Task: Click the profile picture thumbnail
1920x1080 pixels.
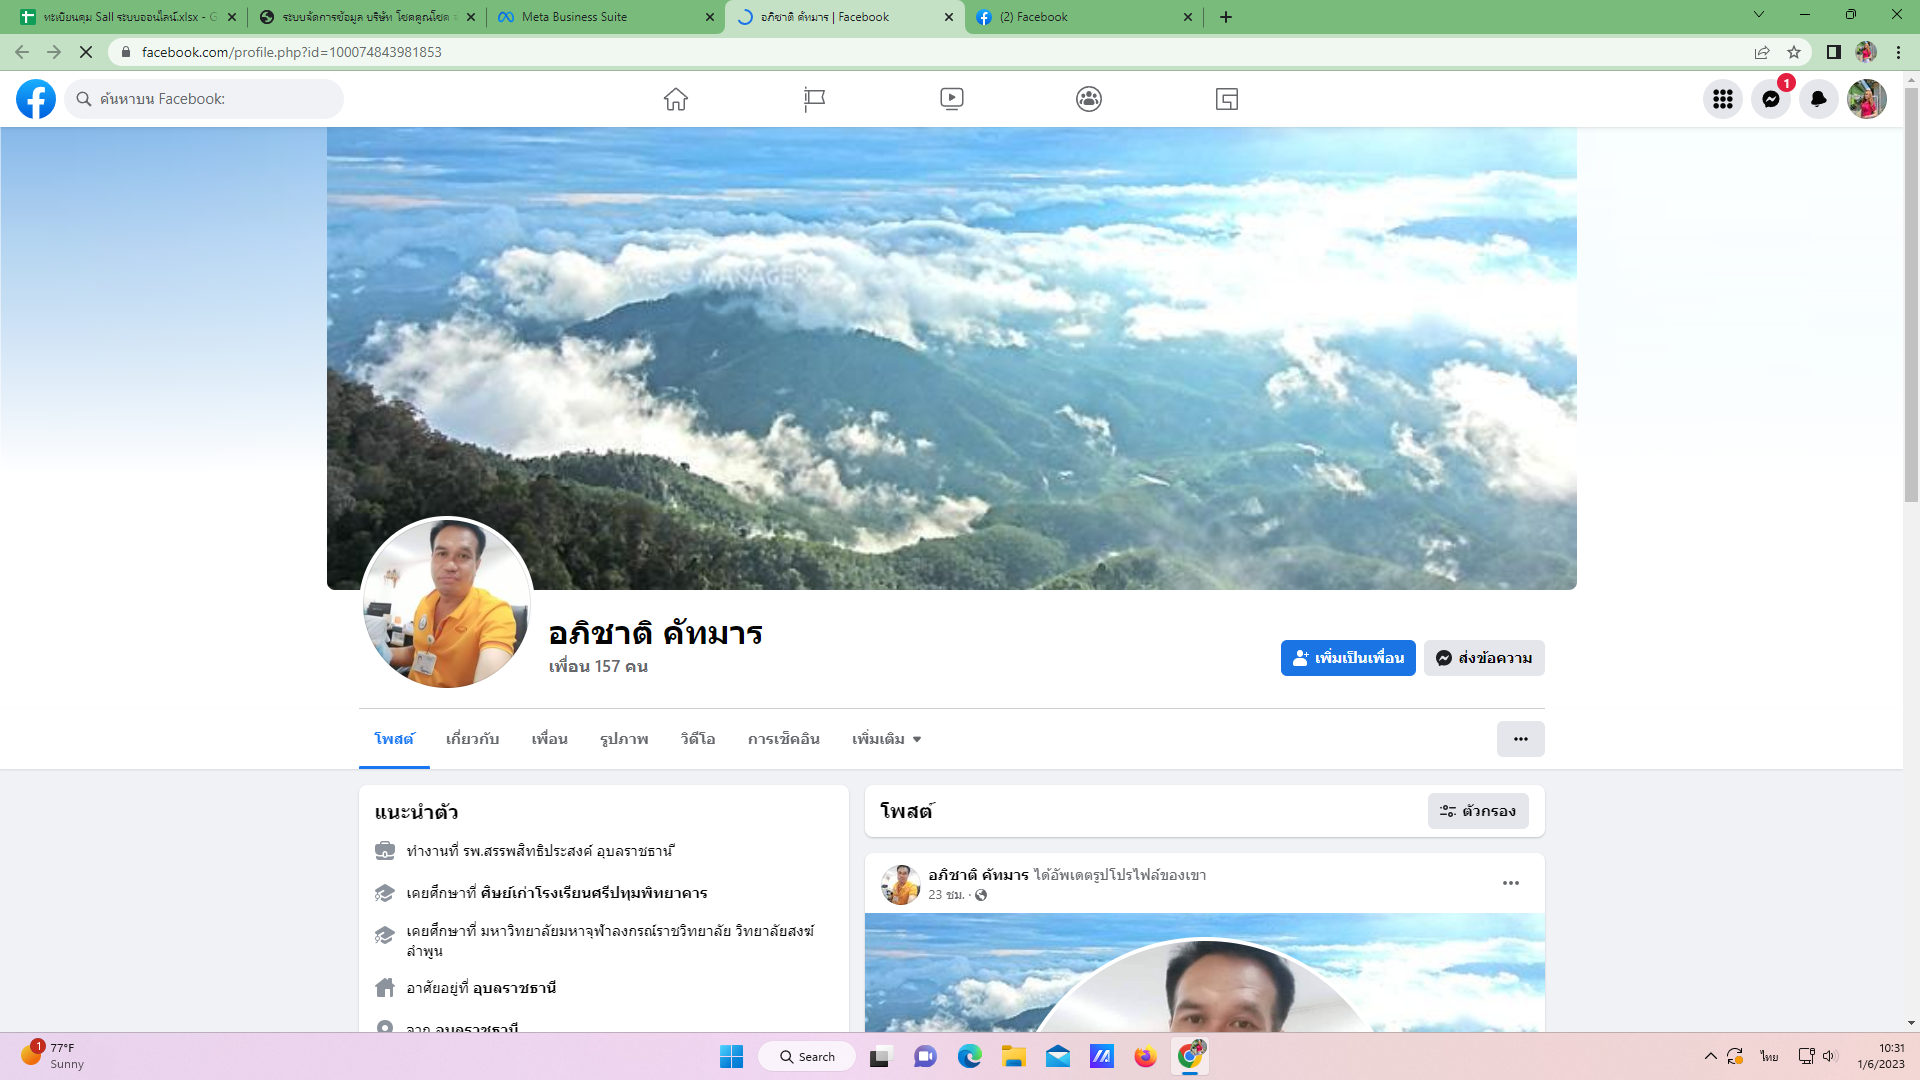Action: [446, 603]
